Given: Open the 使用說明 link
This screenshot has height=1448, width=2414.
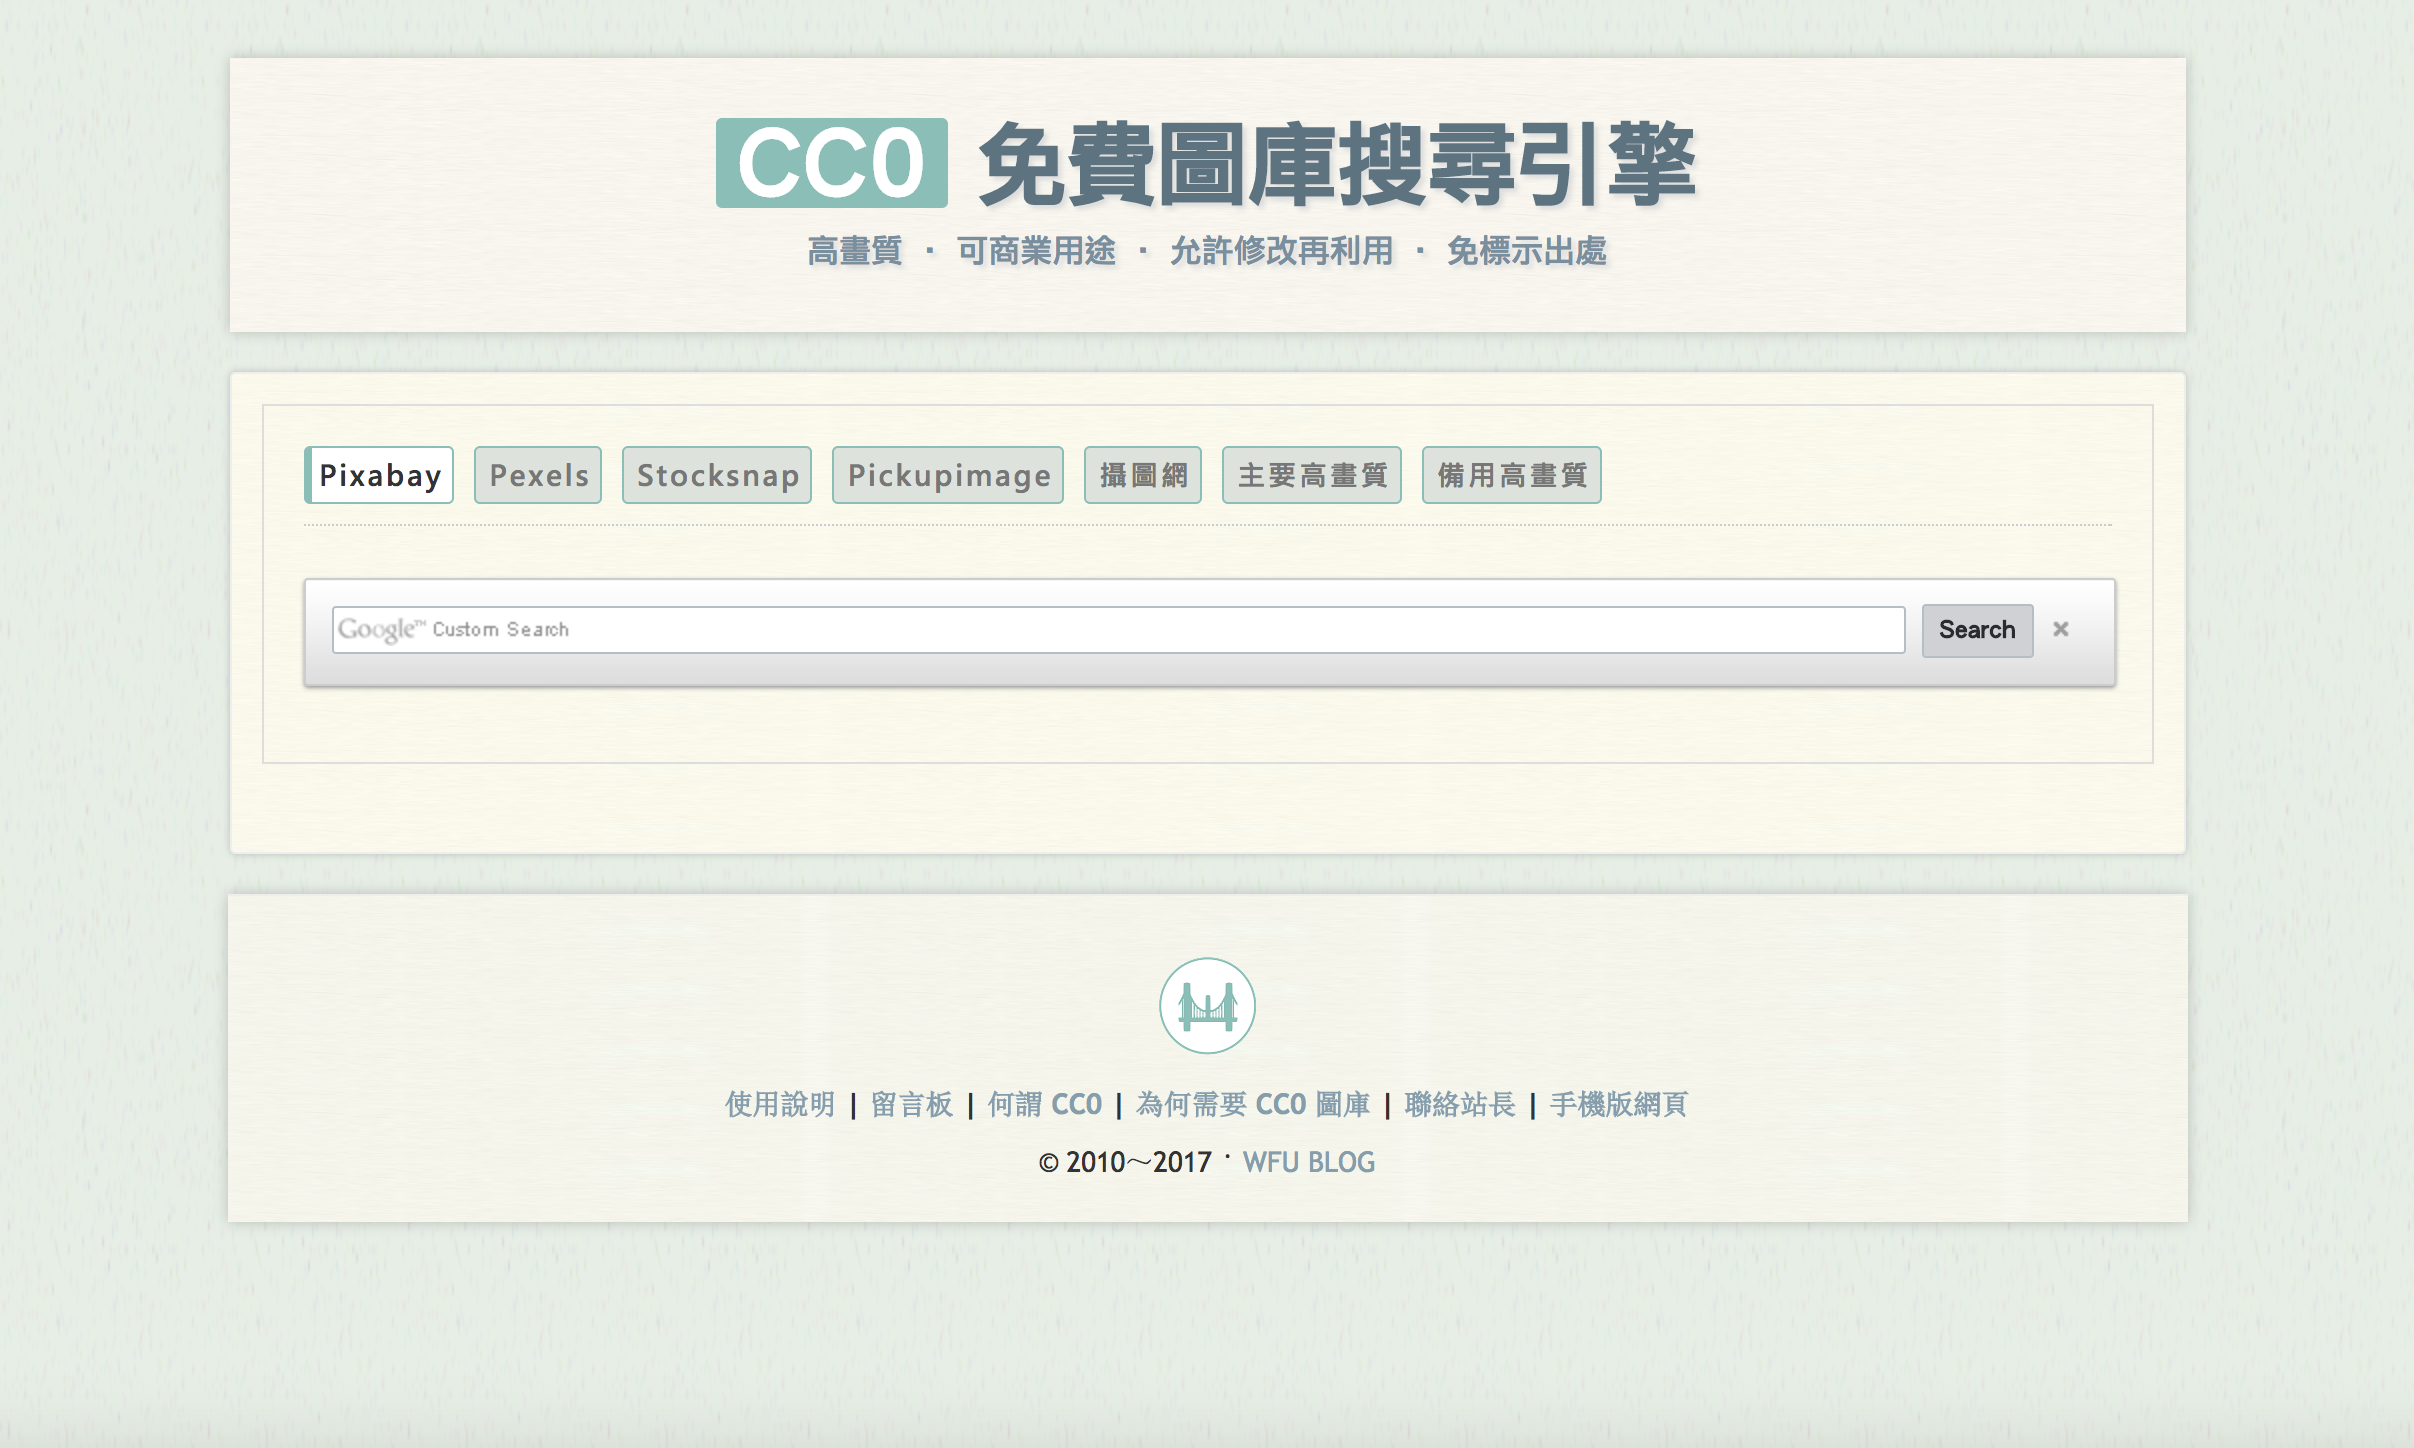Looking at the screenshot, I should click(780, 1104).
